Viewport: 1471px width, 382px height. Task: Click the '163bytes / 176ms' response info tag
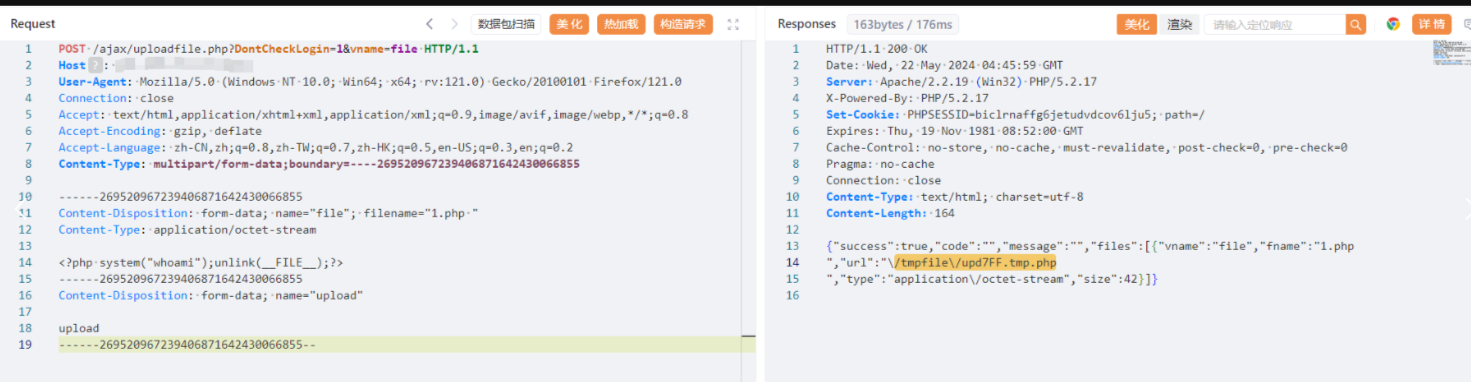(x=904, y=24)
